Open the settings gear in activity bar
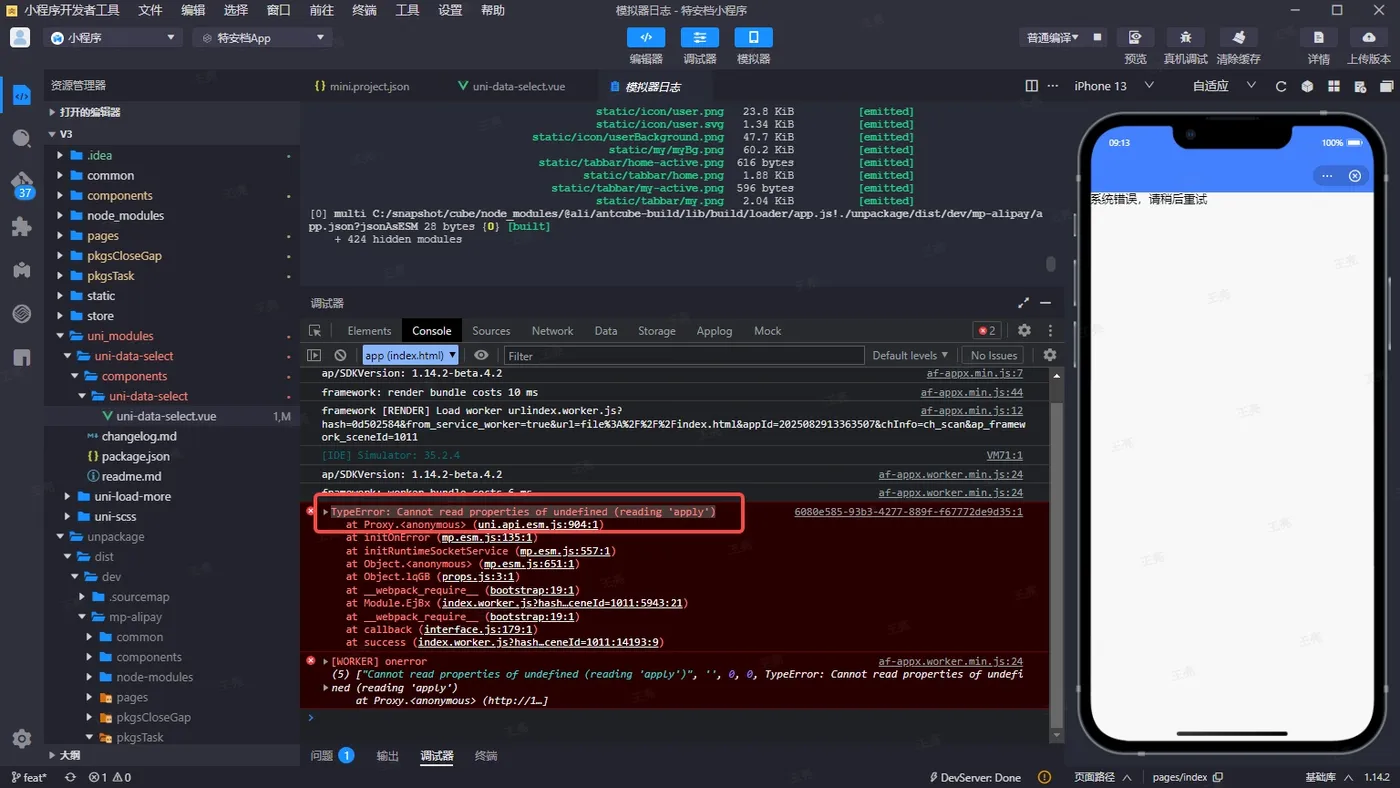 pos(21,739)
